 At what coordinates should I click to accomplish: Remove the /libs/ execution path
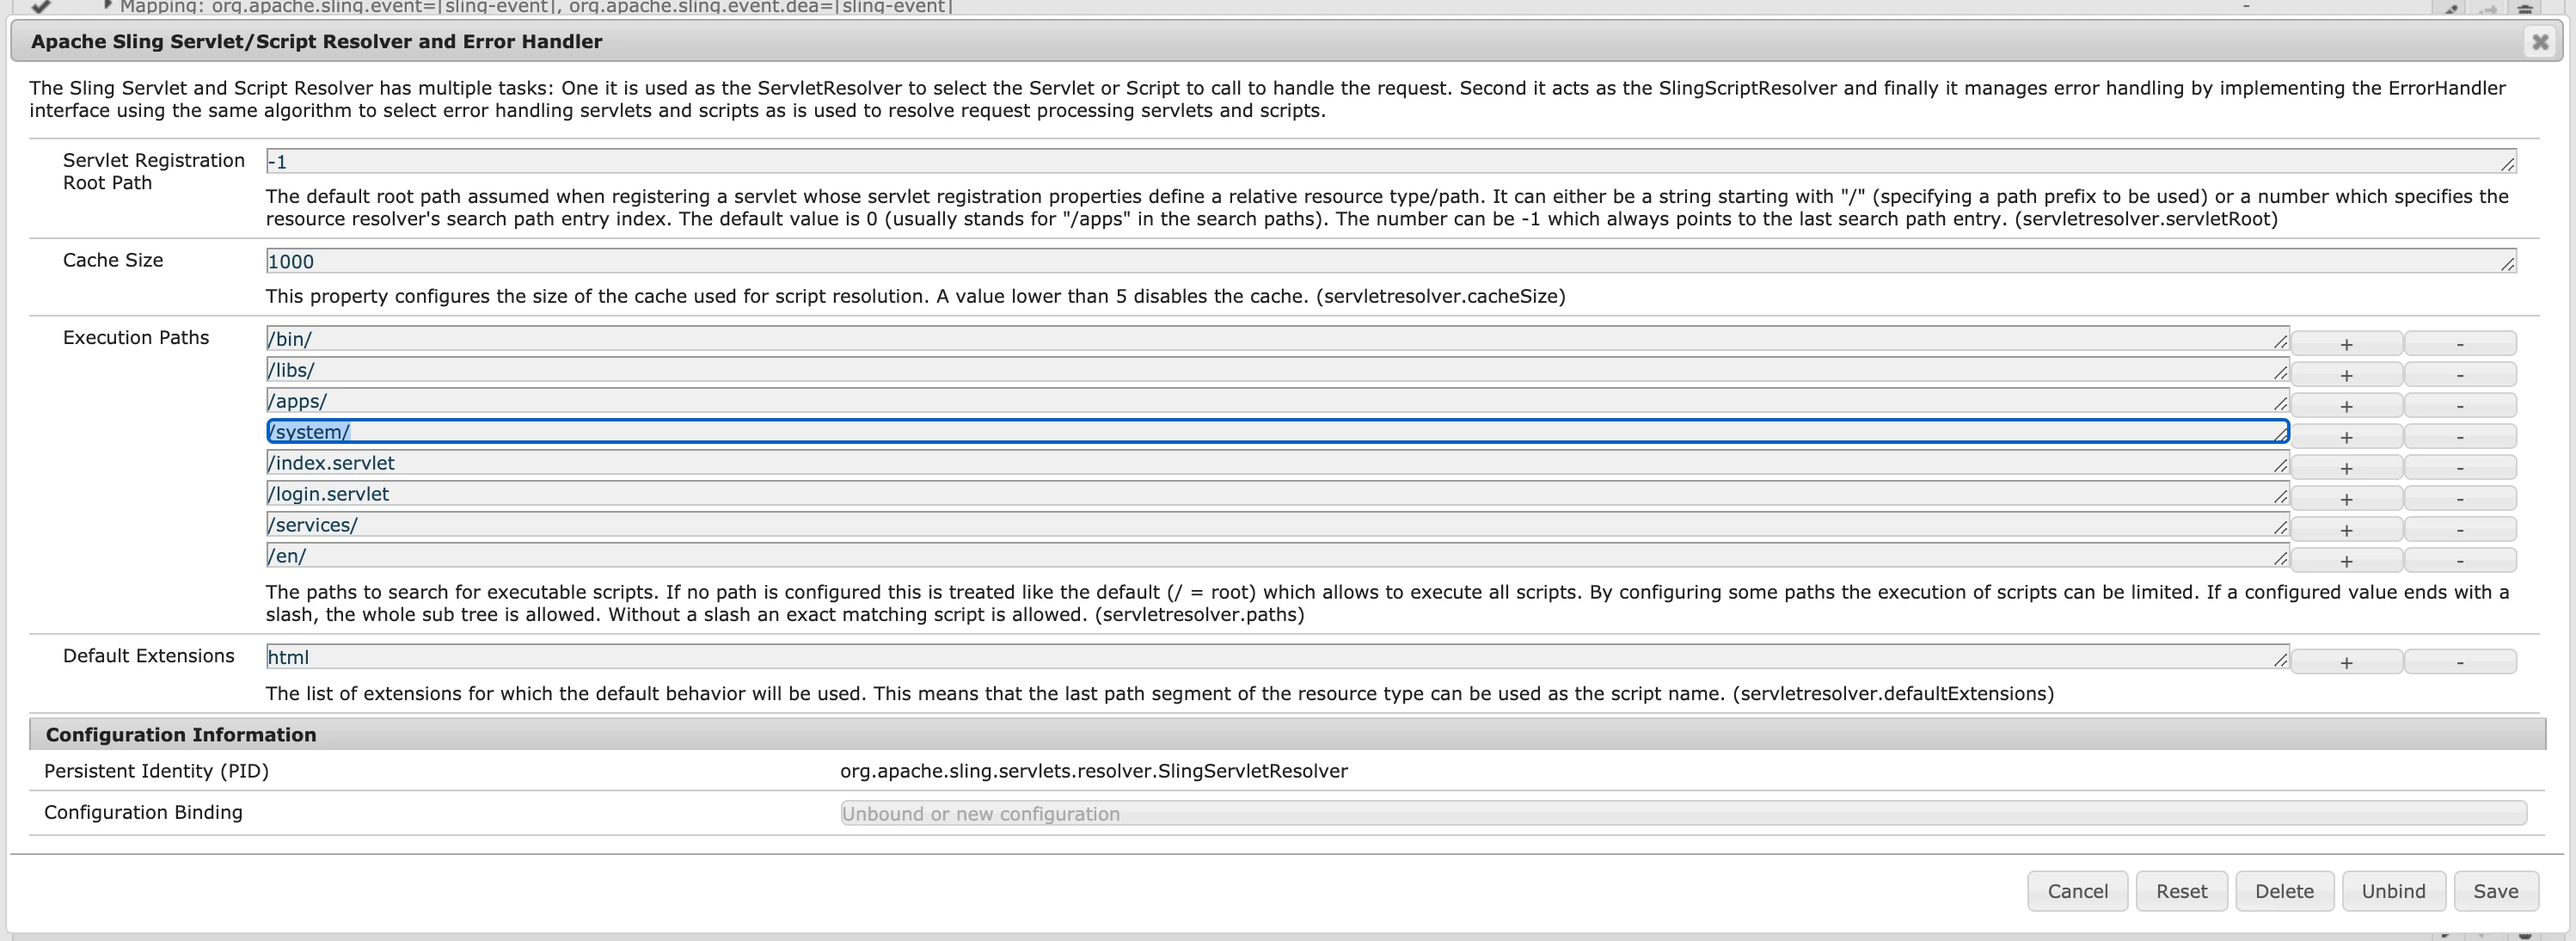tap(2459, 375)
